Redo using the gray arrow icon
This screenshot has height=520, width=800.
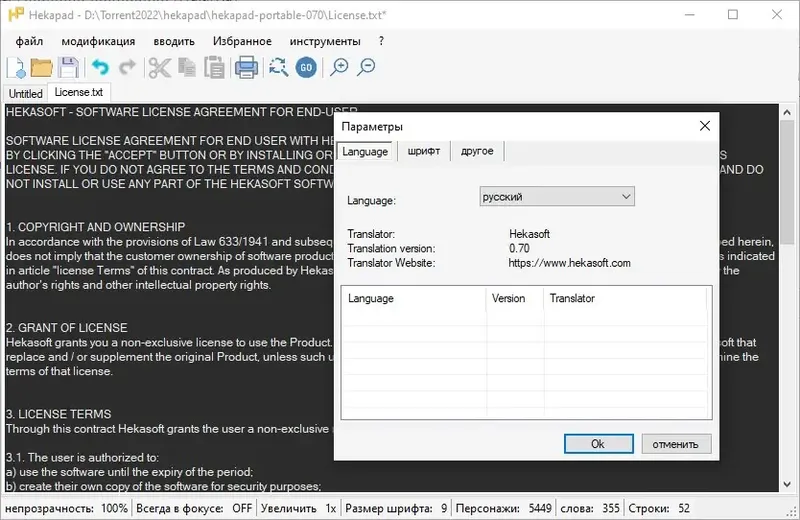pyautogui.click(x=128, y=67)
